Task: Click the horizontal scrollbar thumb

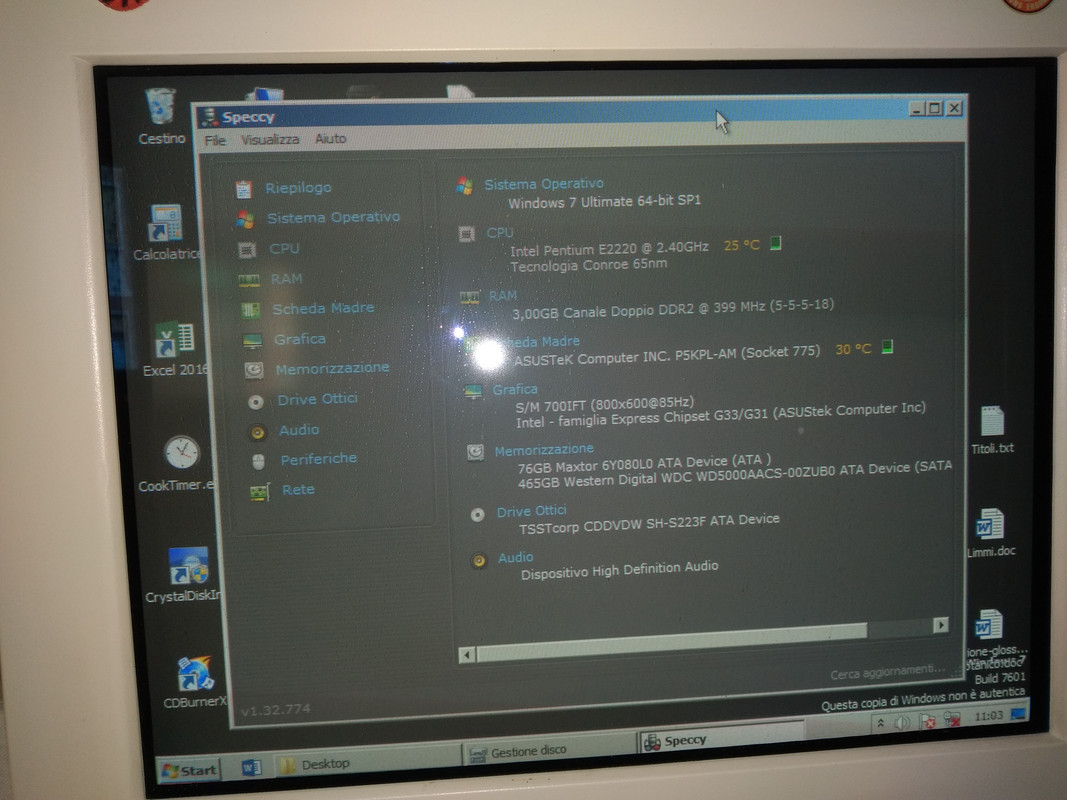Action: pyautogui.click(x=672, y=641)
